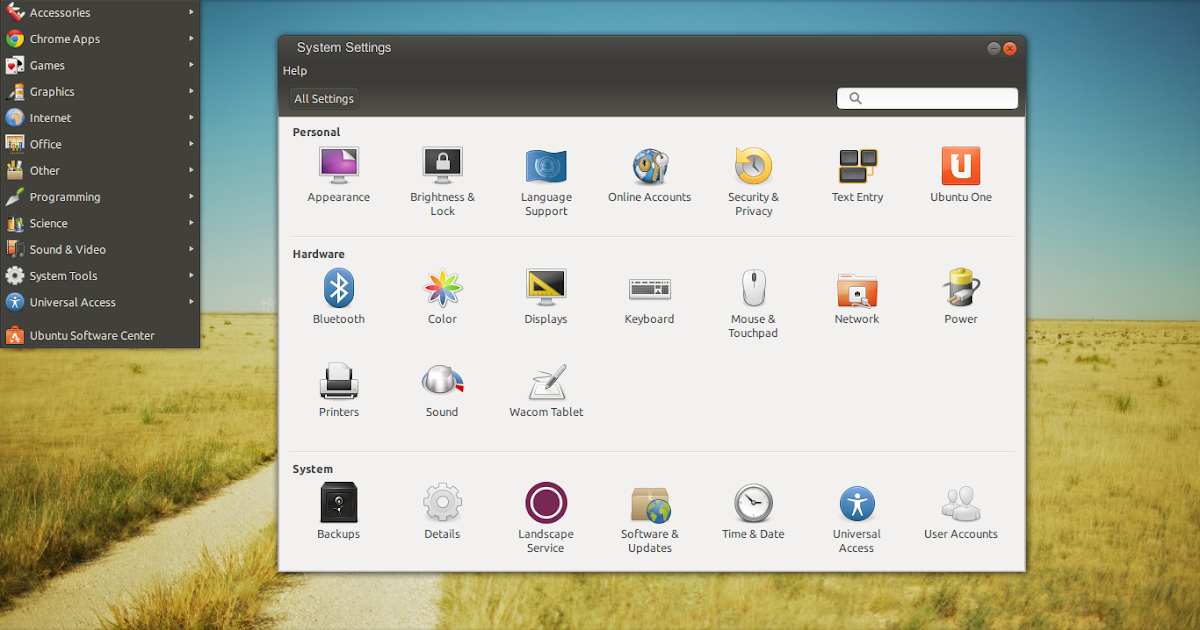This screenshot has width=1200, height=630.
Task: Open Universal Access in applications menu
Action: 100,302
